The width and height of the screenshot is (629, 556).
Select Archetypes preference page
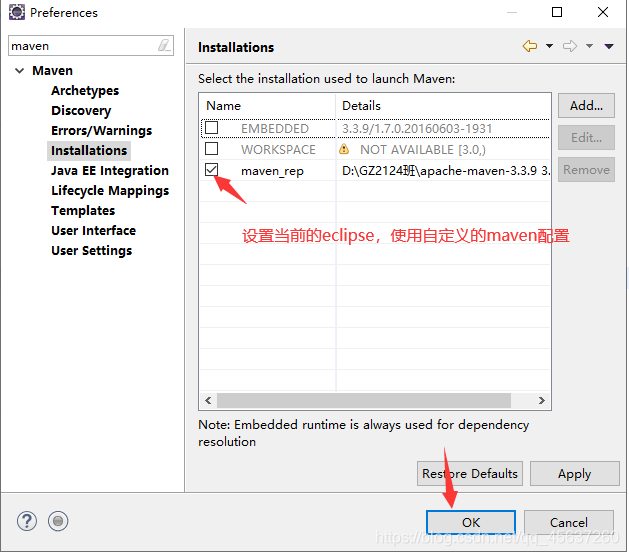point(85,91)
